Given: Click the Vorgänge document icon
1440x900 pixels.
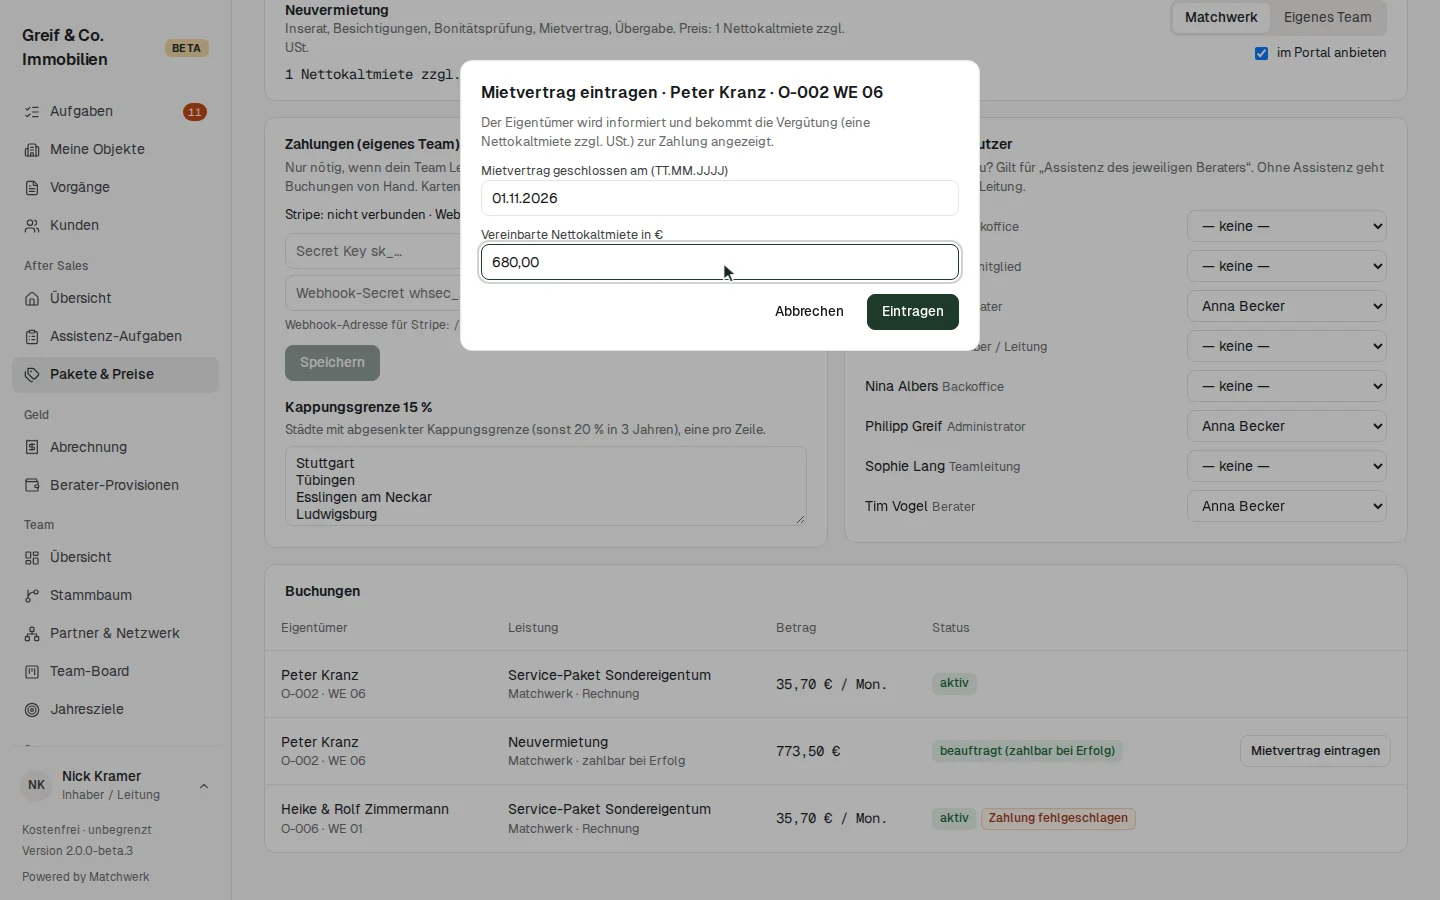Looking at the screenshot, I should 32,188.
